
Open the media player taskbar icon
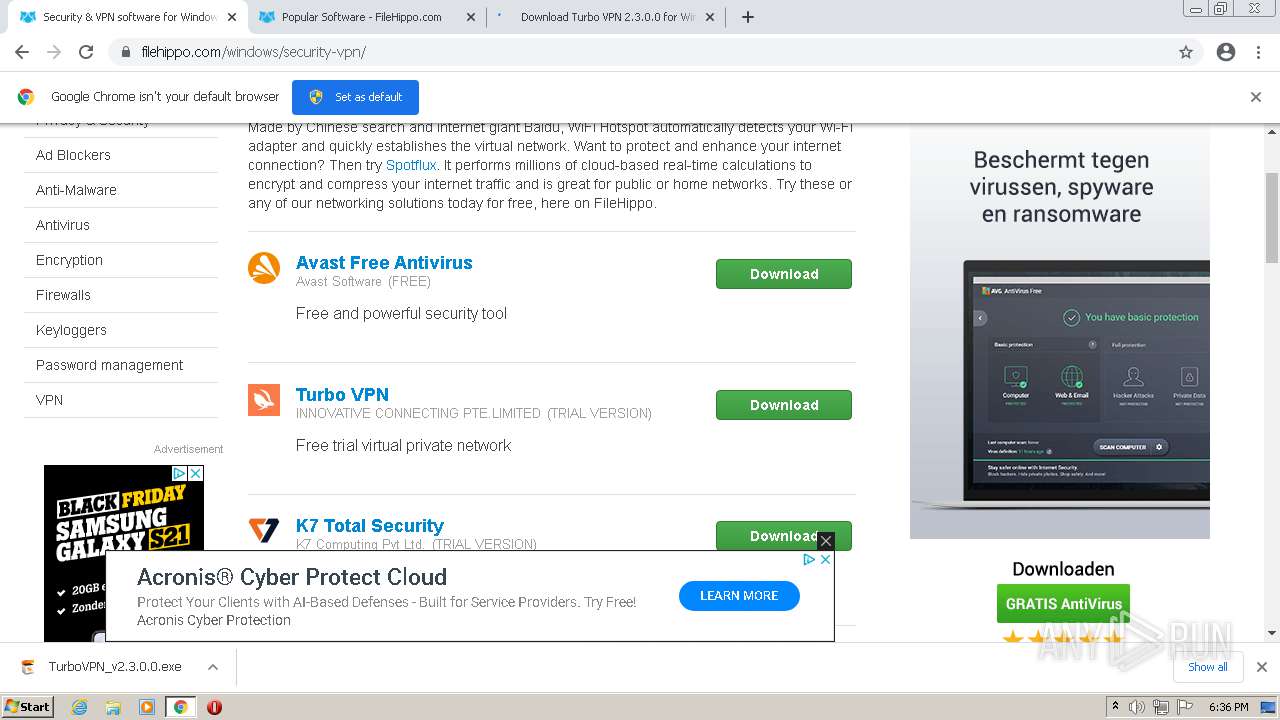tap(147, 707)
